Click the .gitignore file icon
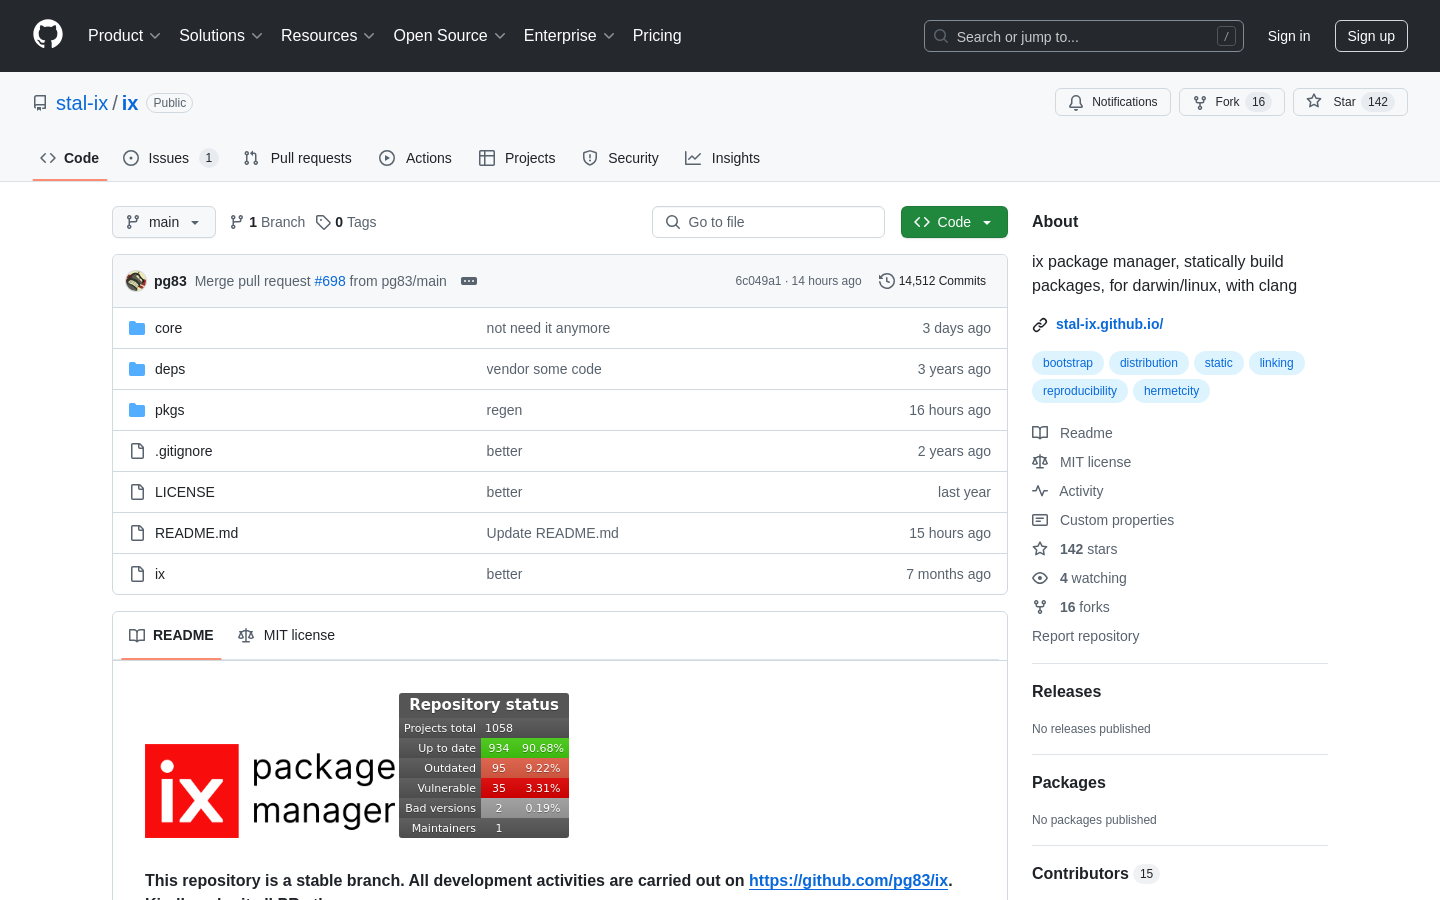1440x900 pixels. pos(137,451)
